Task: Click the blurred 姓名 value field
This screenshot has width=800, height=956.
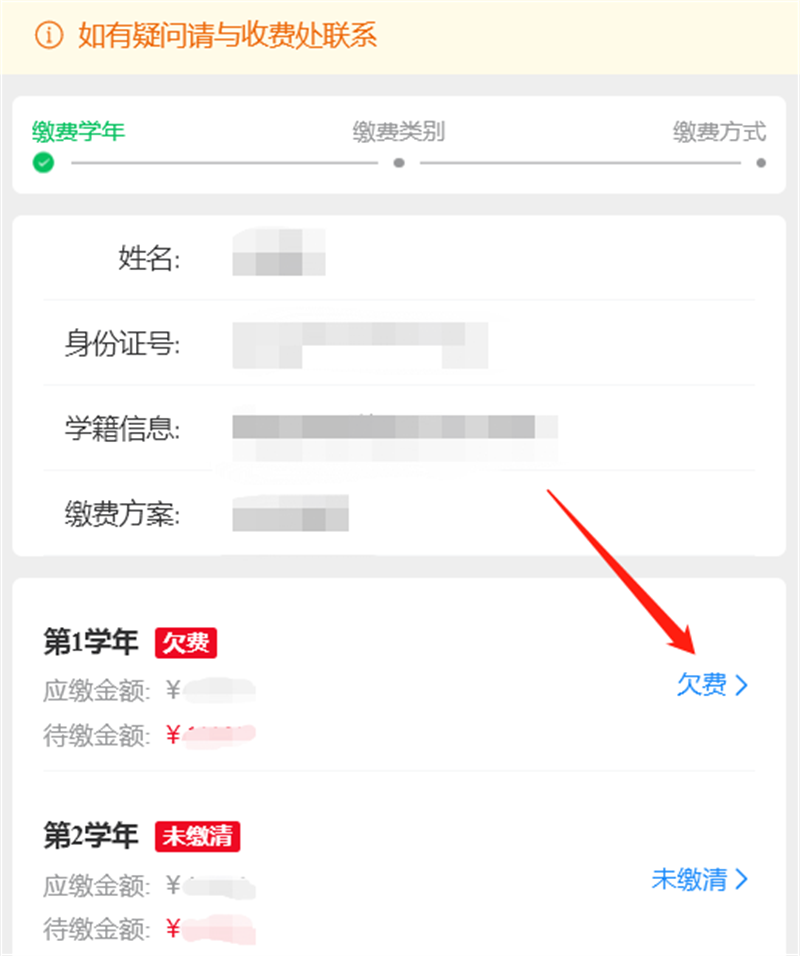Action: [x=279, y=252]
